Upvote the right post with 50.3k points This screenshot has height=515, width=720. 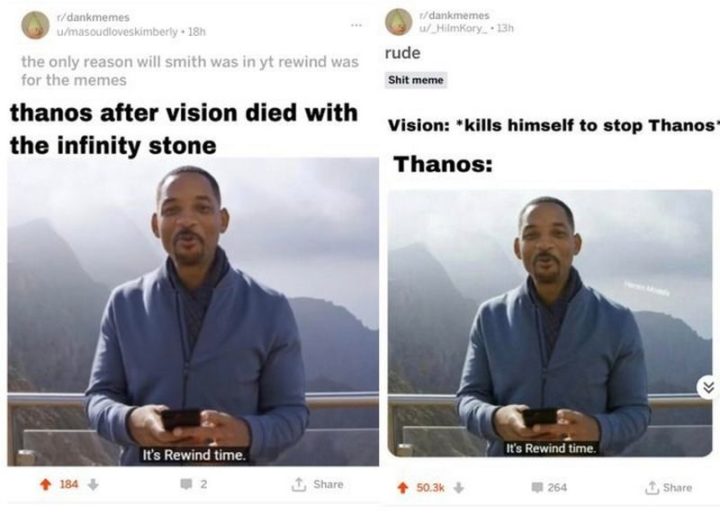(x=401, y=487)
